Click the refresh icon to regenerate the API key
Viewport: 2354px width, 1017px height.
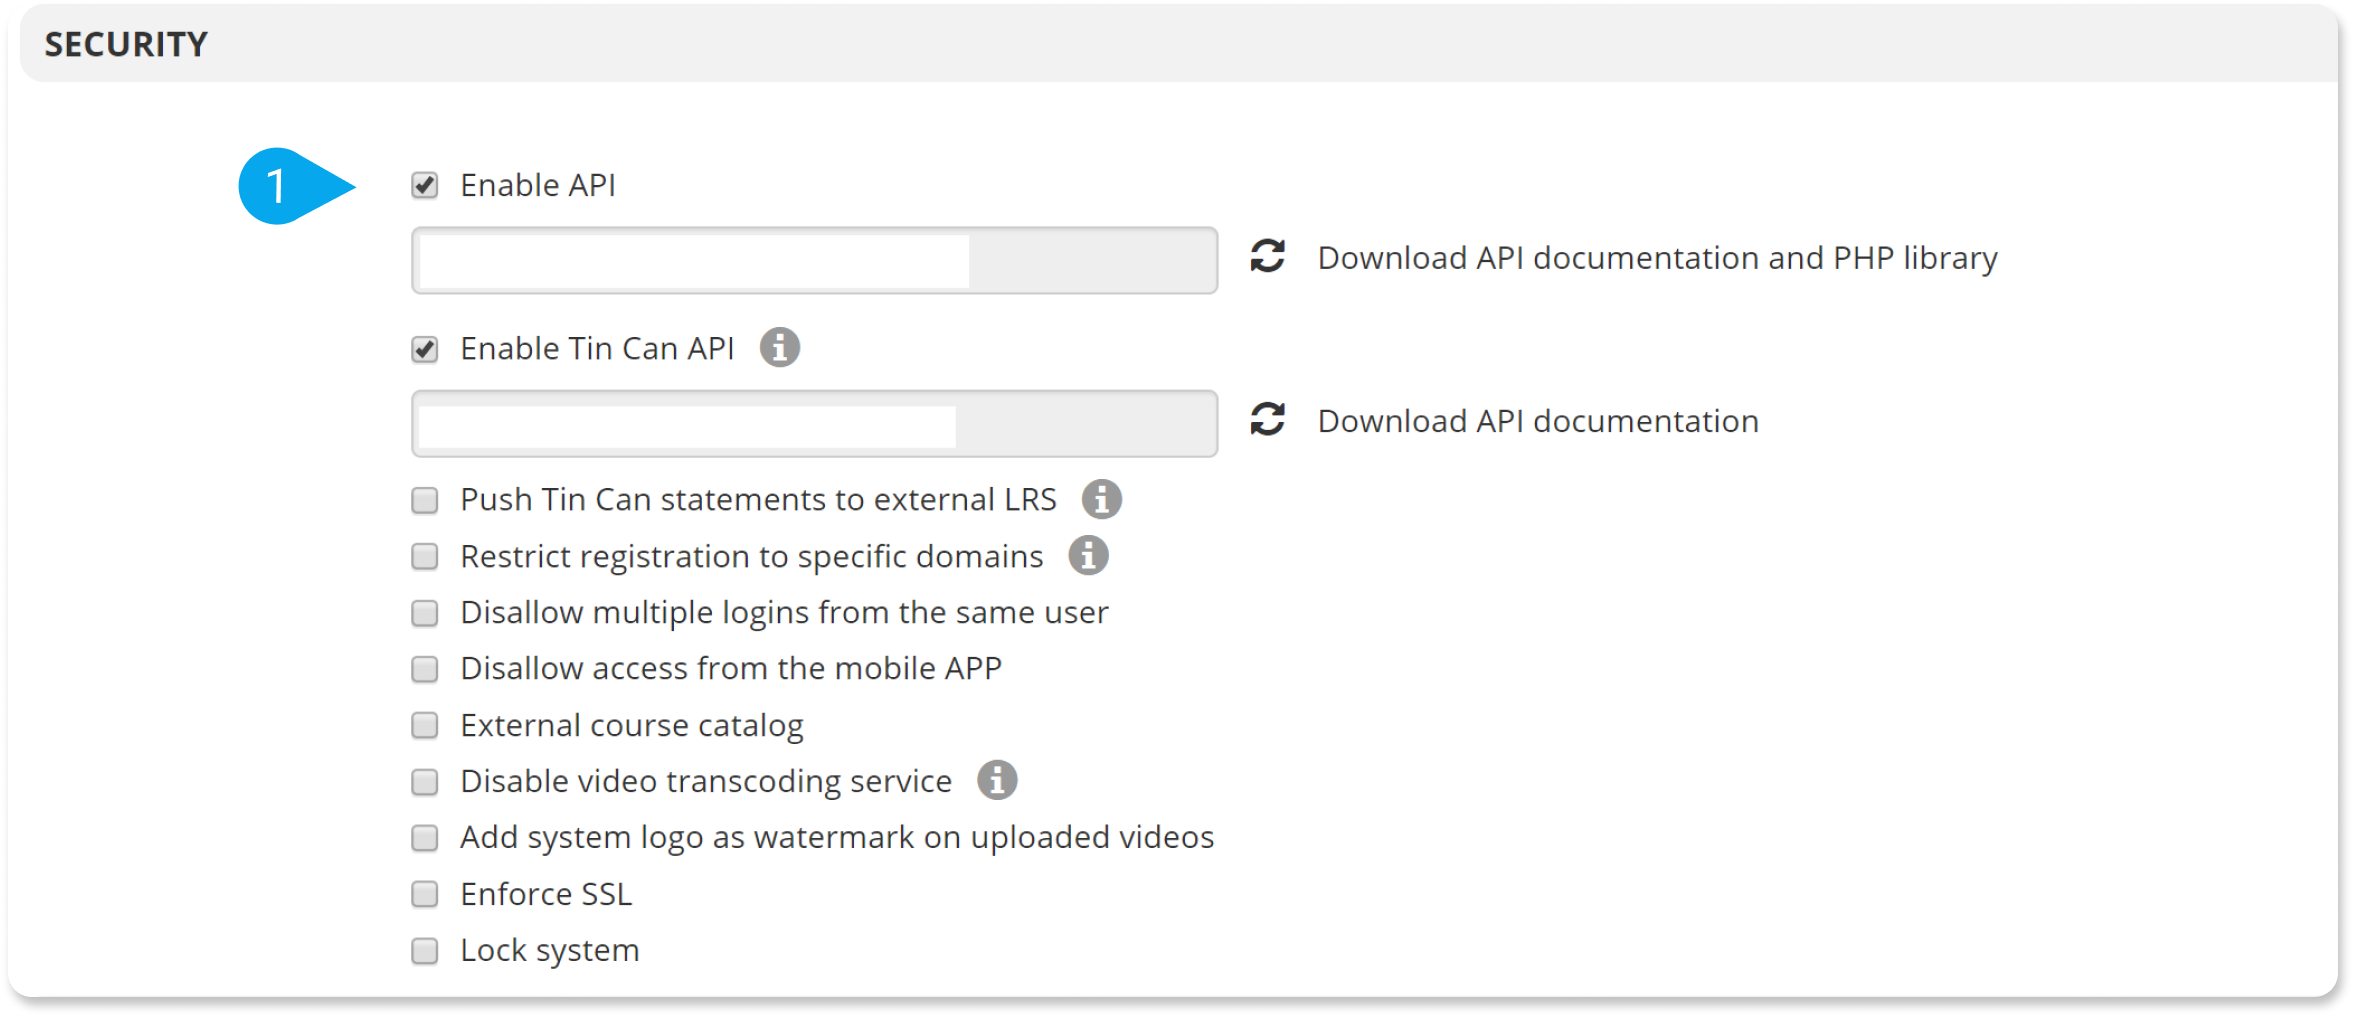(1266, 257)
